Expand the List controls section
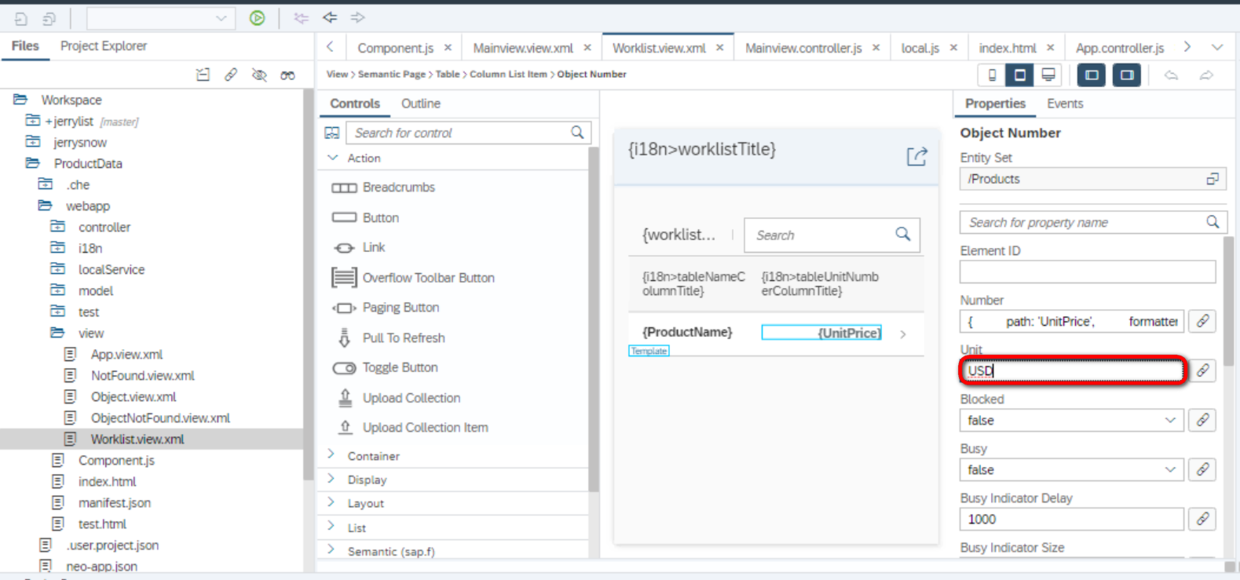Screen dimensions: 1240x580 click(333, 527)
